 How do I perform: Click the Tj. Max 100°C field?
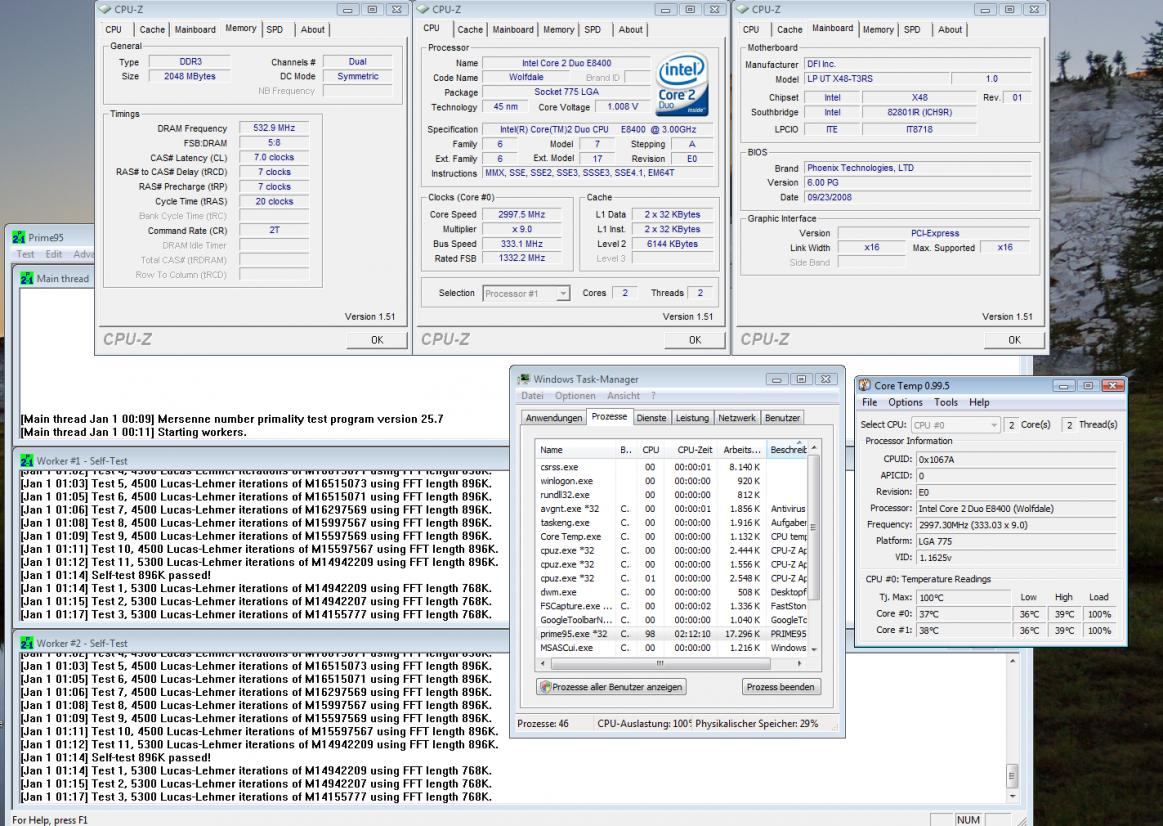point(963,598)
